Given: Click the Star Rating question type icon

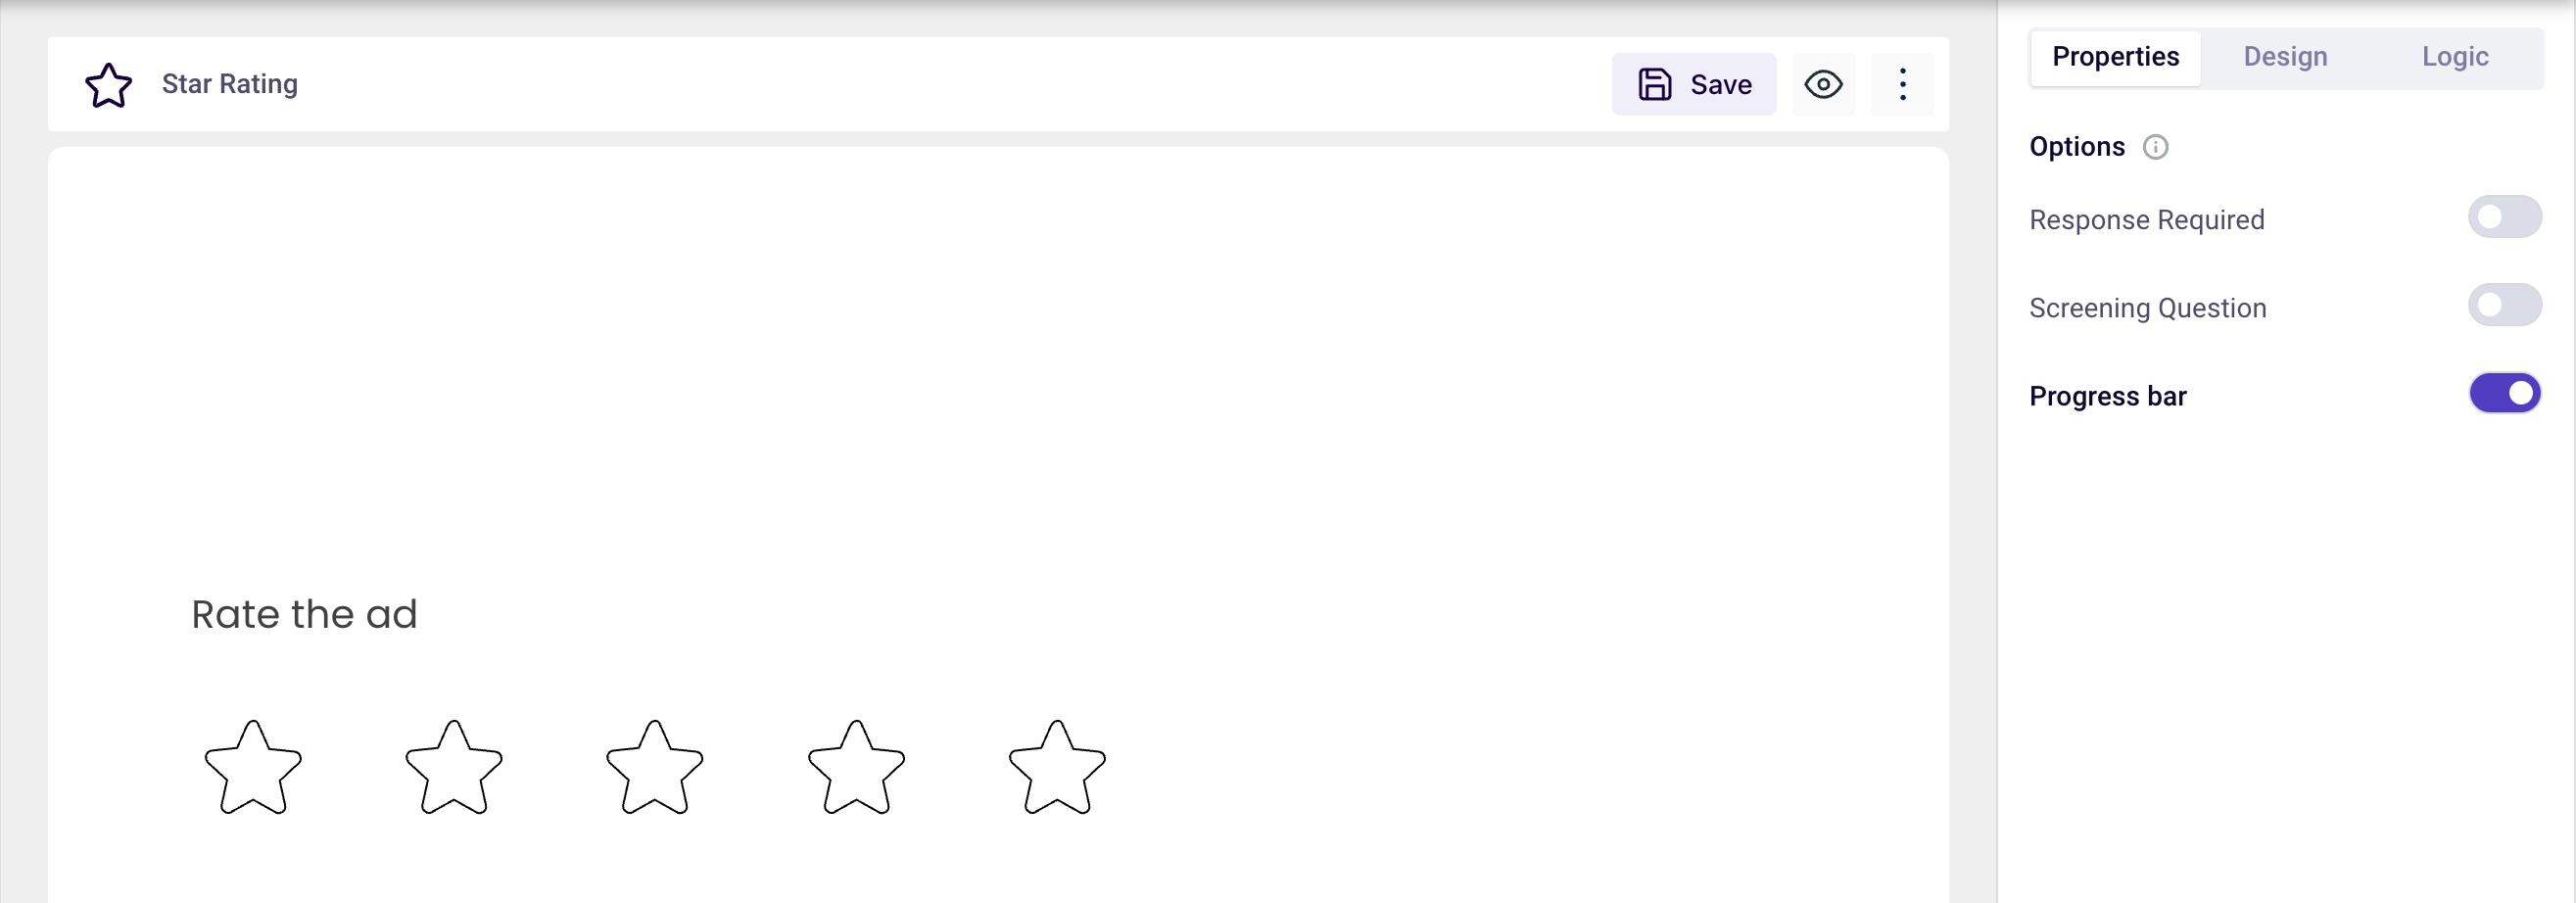Looking at the screenshot, I should click(108, 85).
